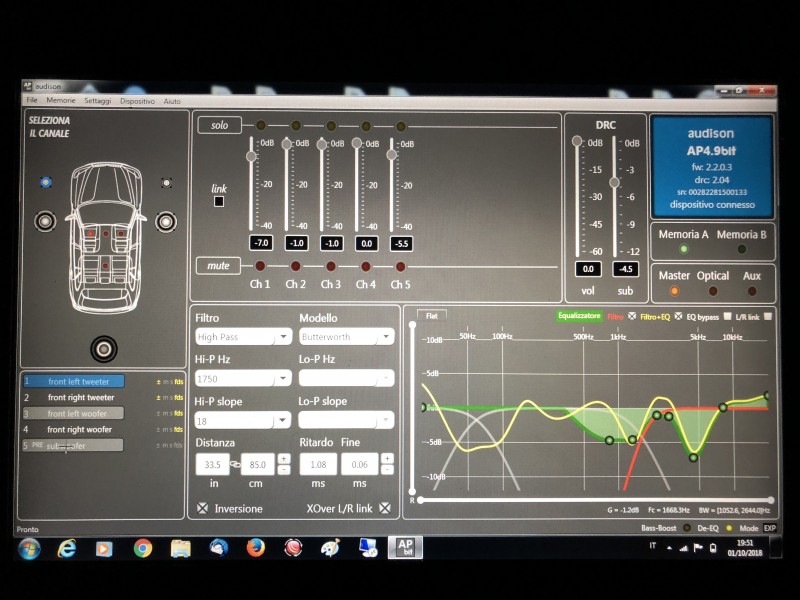This screenshot has width=800, height=600.
Task: Toggle solo indicator for Ch 5
Action: tap(401, 126)
